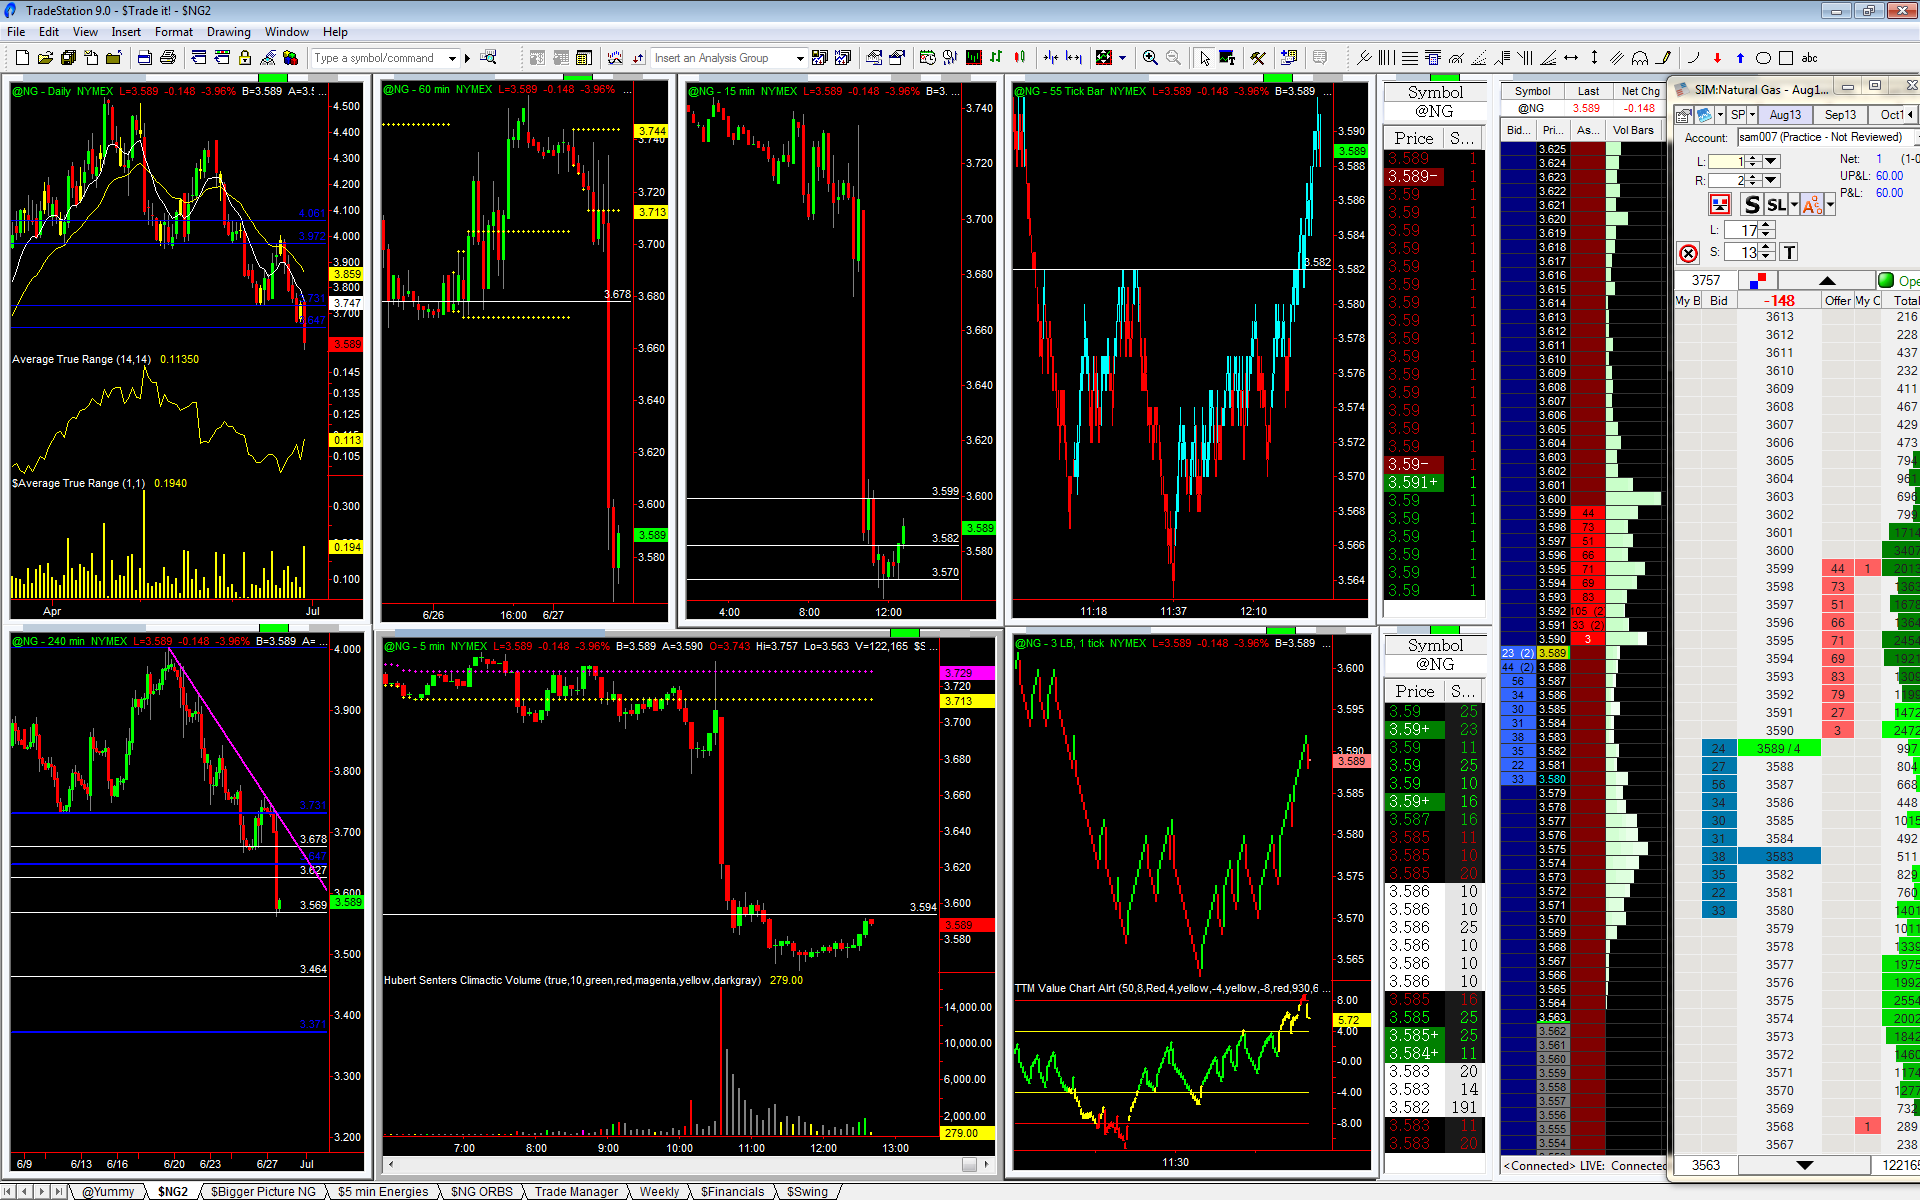Toggle the SL stop-limit button
The height and width of the screenshot is (1200, 1920).
point(1776,205)
